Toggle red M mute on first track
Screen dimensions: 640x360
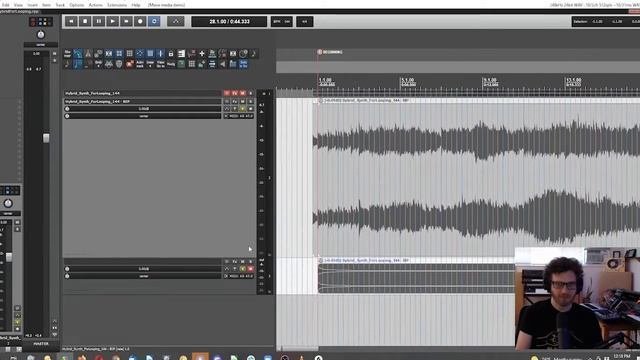[x=242, y=93]
